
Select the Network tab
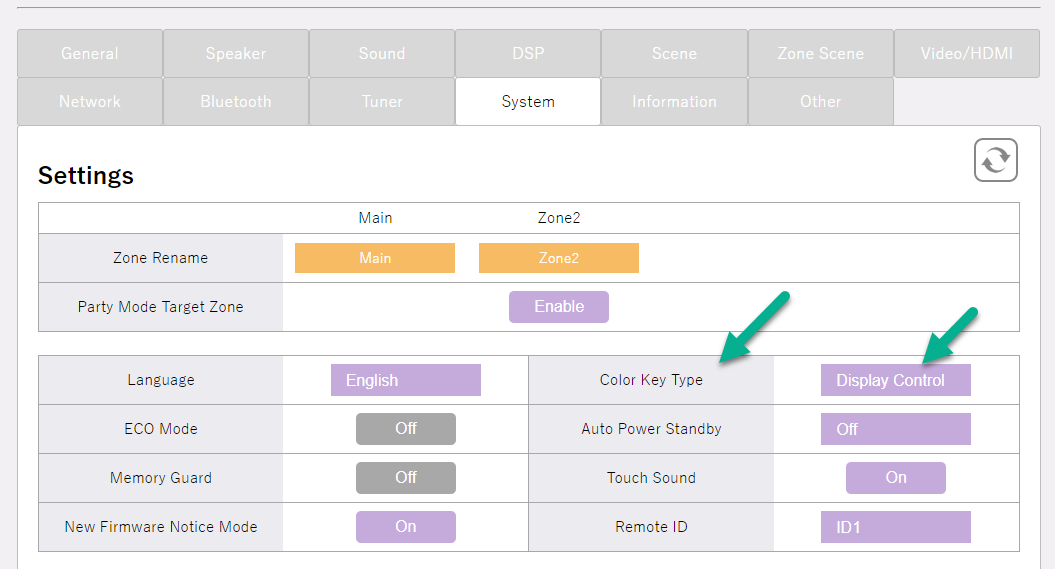tap(90, 102)
